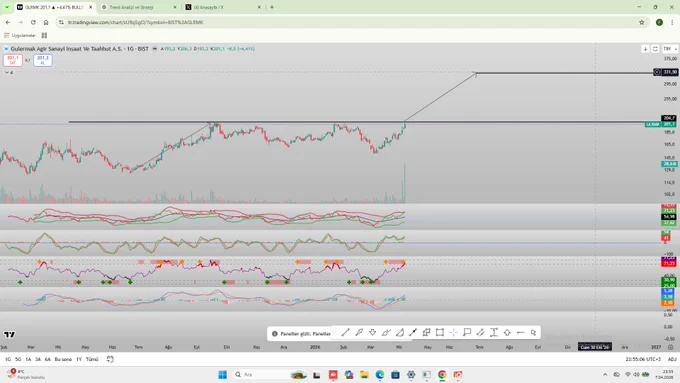Select the callout comment tool
Viewport: 680px width, 383px height.
(x=467, y=333)
